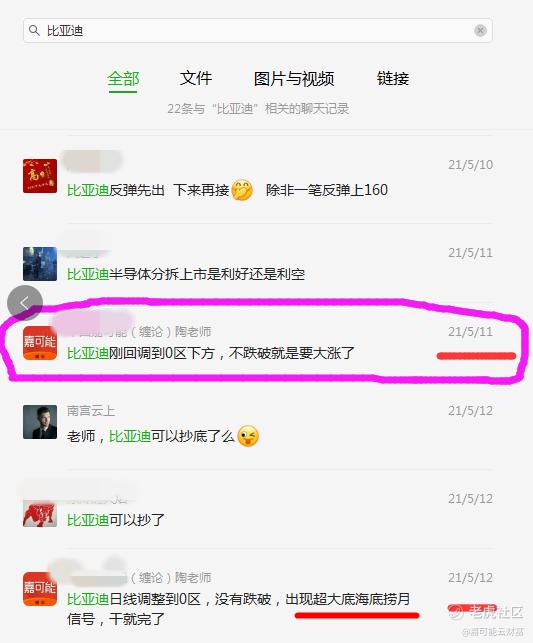Open message 比亚迪半导体分拆上市是利好还是利空
This screenshot has width=533, height=643.
click(257, 264)
